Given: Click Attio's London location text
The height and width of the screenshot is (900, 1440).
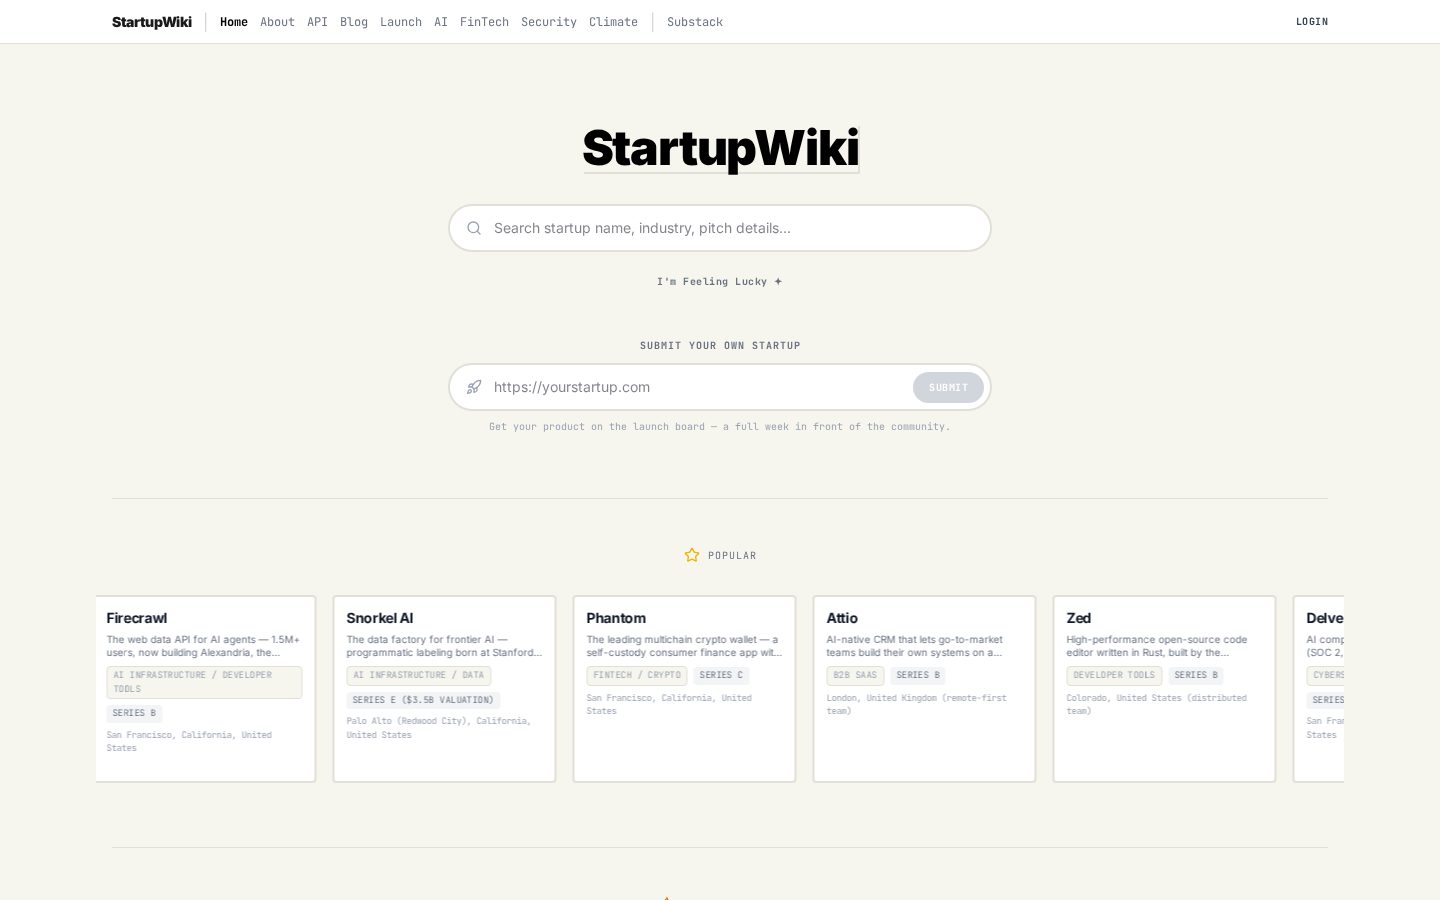Looking at the screenshot, I should 917,704.
